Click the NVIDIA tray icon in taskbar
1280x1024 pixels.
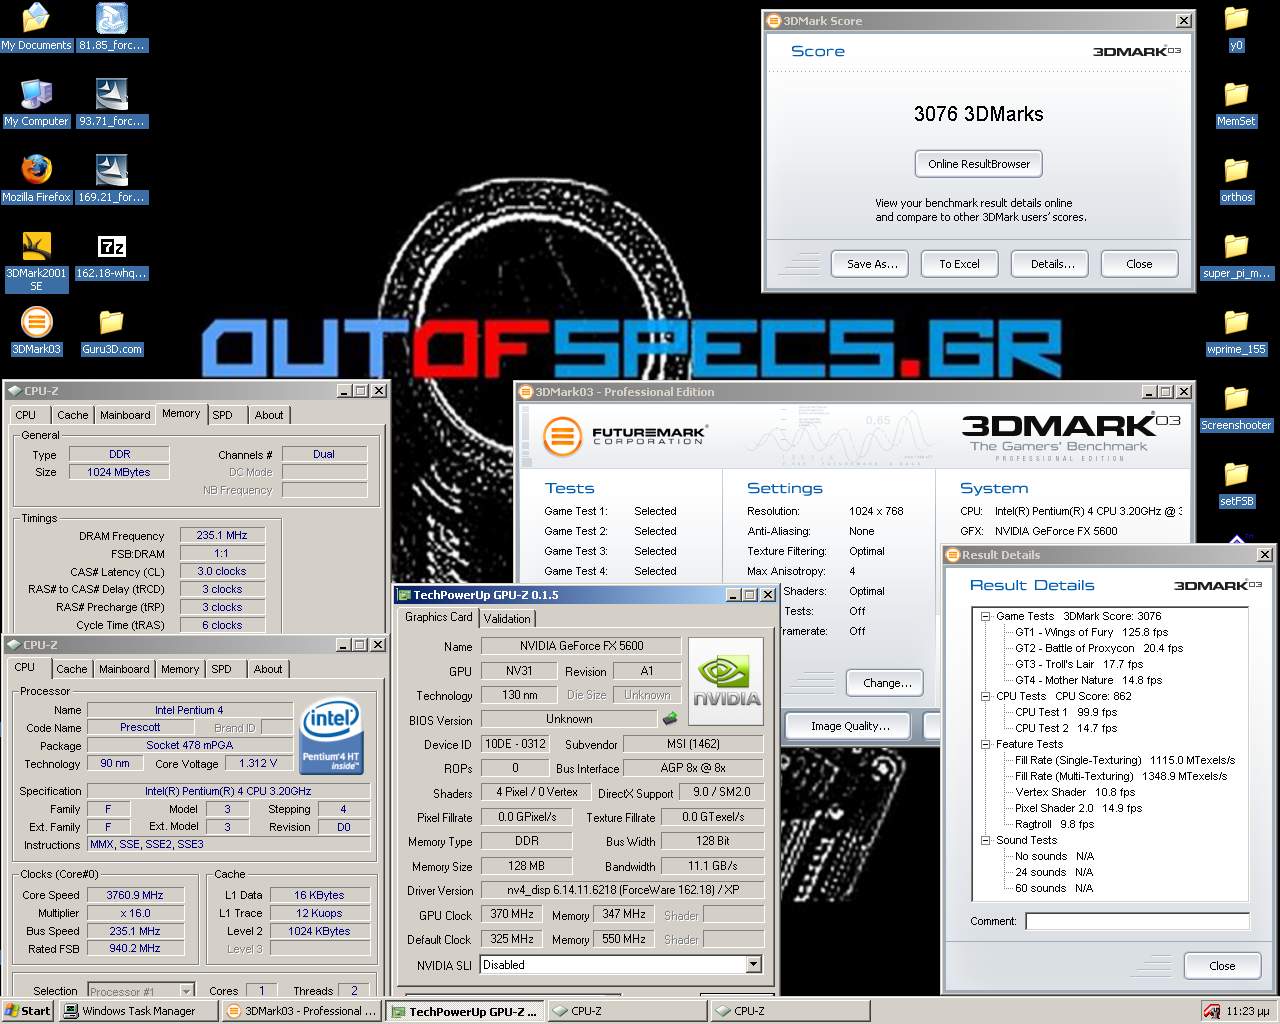(1212, 1011)
